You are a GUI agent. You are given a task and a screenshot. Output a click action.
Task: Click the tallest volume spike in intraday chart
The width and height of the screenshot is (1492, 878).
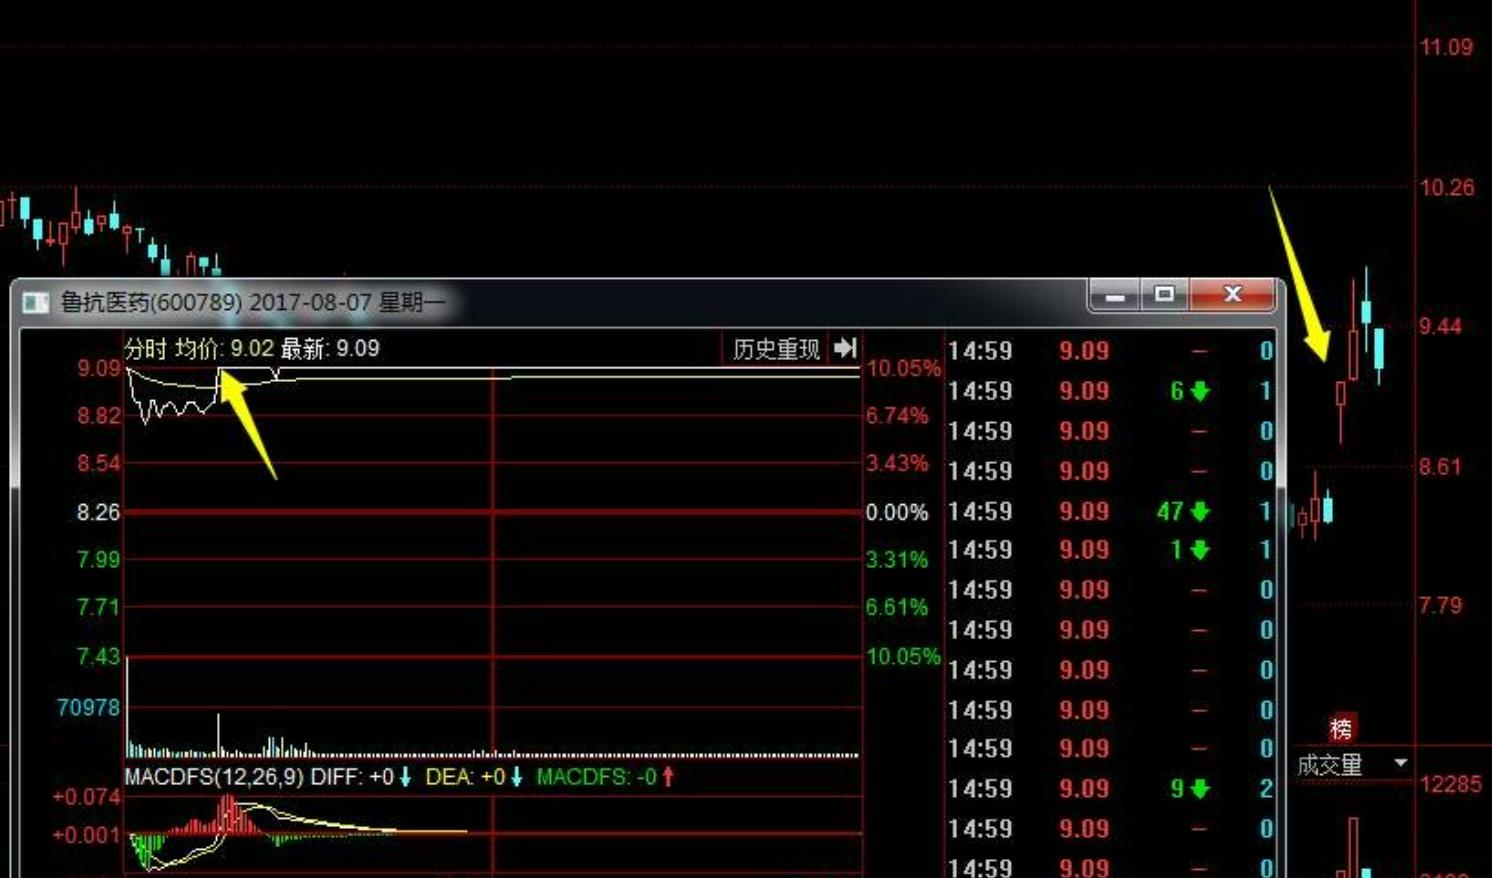click(219, 735)
